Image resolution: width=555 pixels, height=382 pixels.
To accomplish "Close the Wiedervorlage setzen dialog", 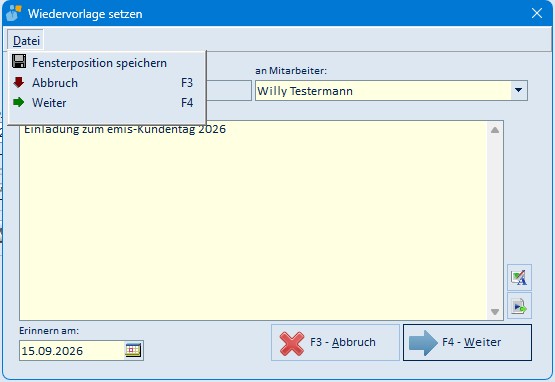I will (537, 13).
